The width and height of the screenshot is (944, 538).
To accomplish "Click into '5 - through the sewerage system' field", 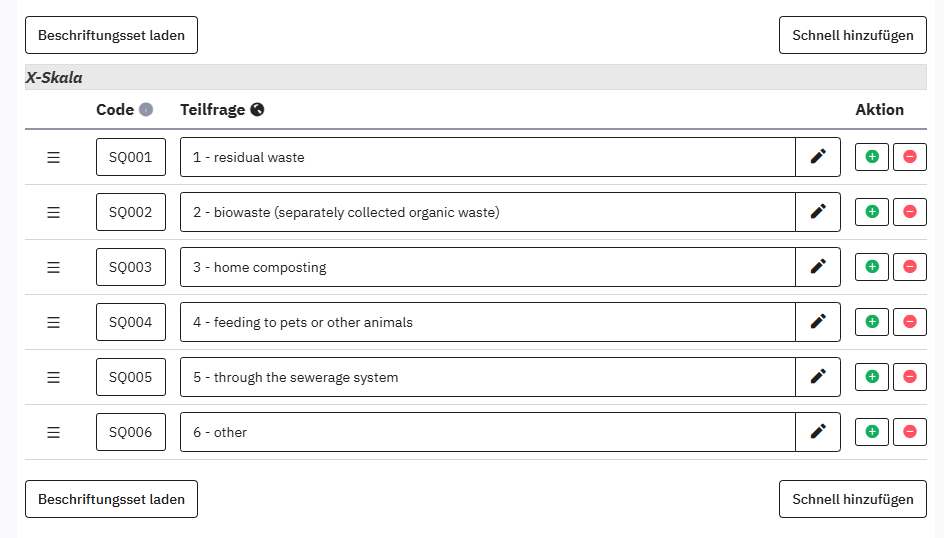I will [x=488, y=377].
